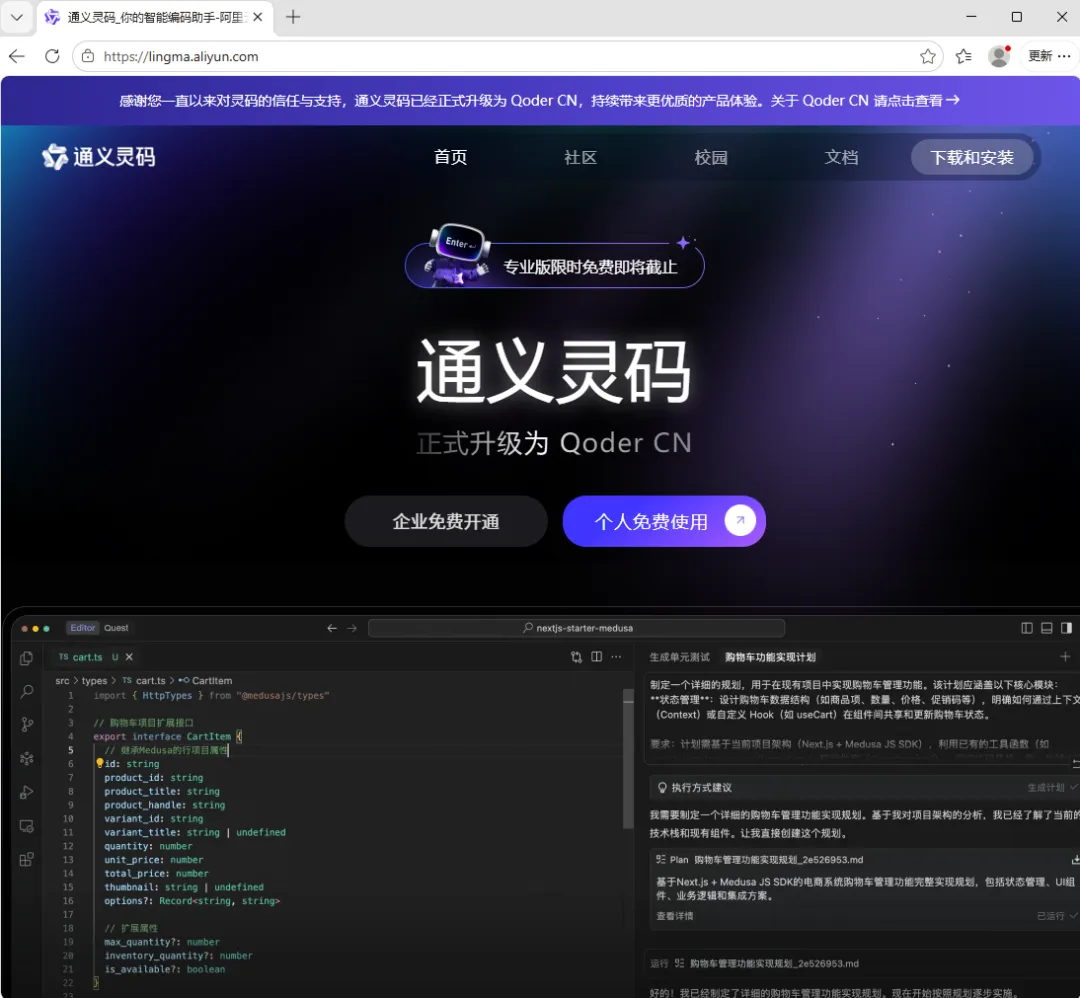The height and width of the screenshot is (998, 1080).
Task: Select the 通义灵码 browser tab
Action: coord(154,17)
